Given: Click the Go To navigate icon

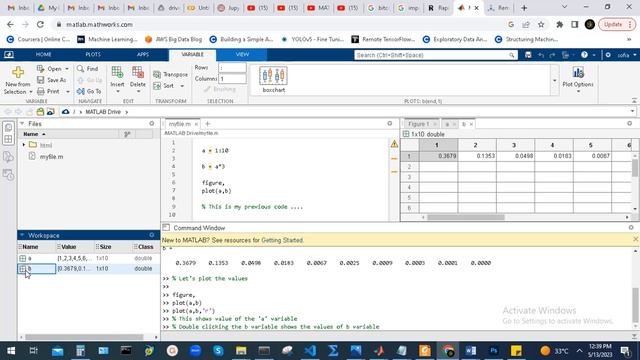Looking at the screenshot, I should coord(80,91).
